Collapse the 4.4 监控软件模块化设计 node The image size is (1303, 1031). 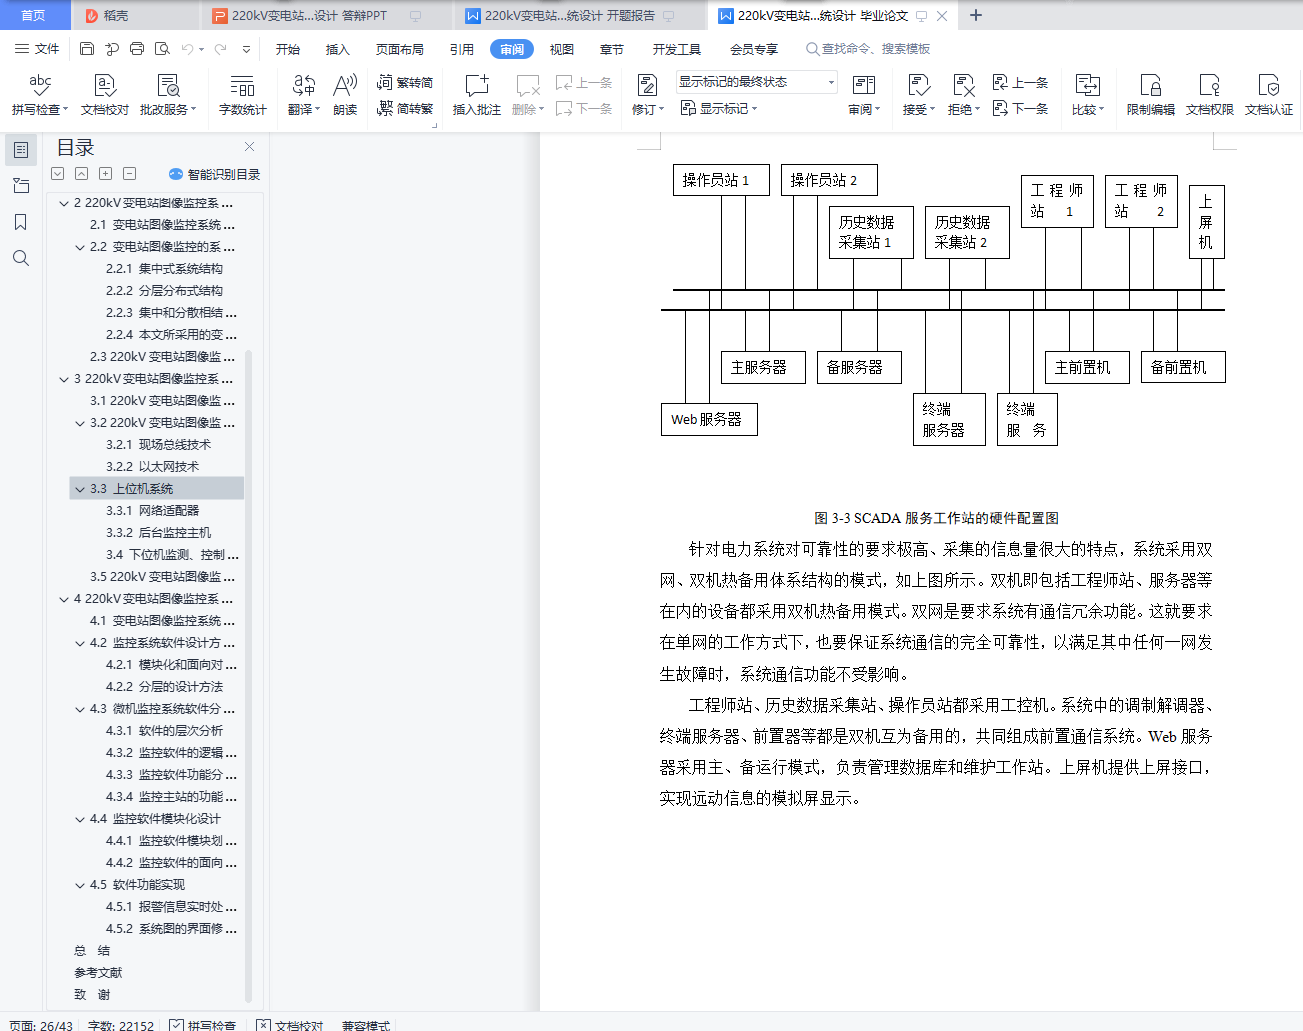click(80, 819)
